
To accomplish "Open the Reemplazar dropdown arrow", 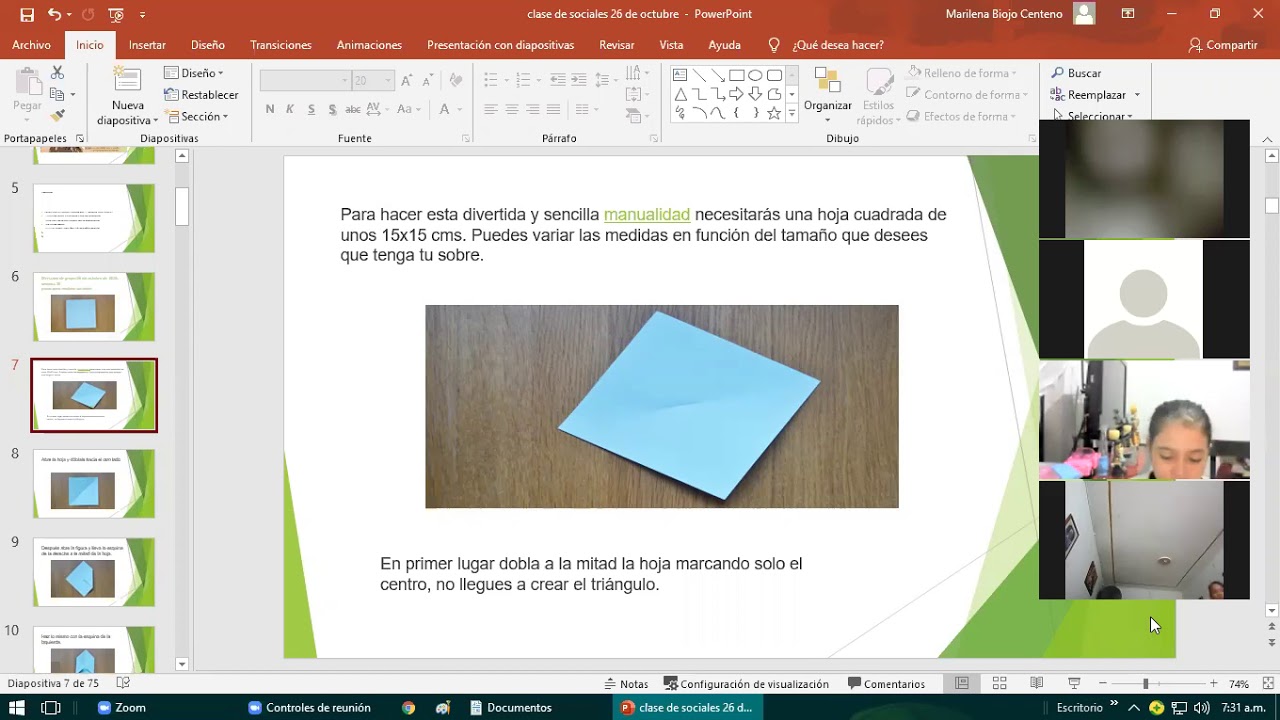I will coord(1137,95).
